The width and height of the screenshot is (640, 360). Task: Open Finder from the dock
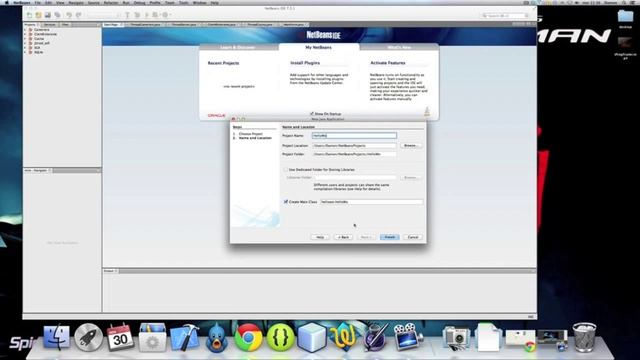[x=56, y=337]
